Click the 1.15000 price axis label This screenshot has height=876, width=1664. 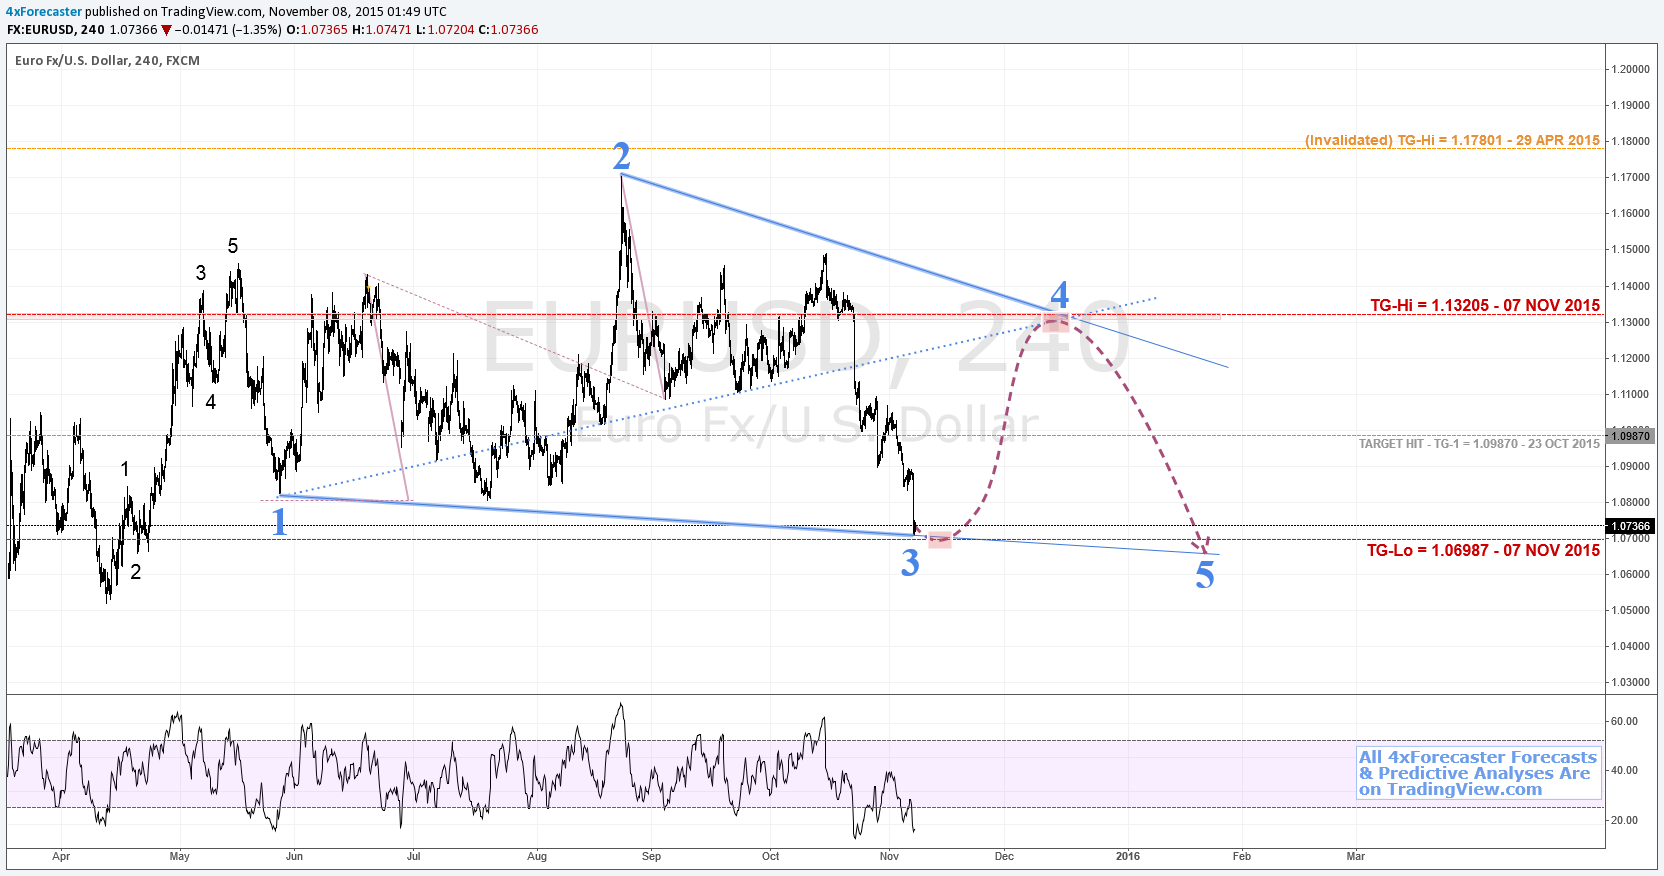[x=1630, y=249]
